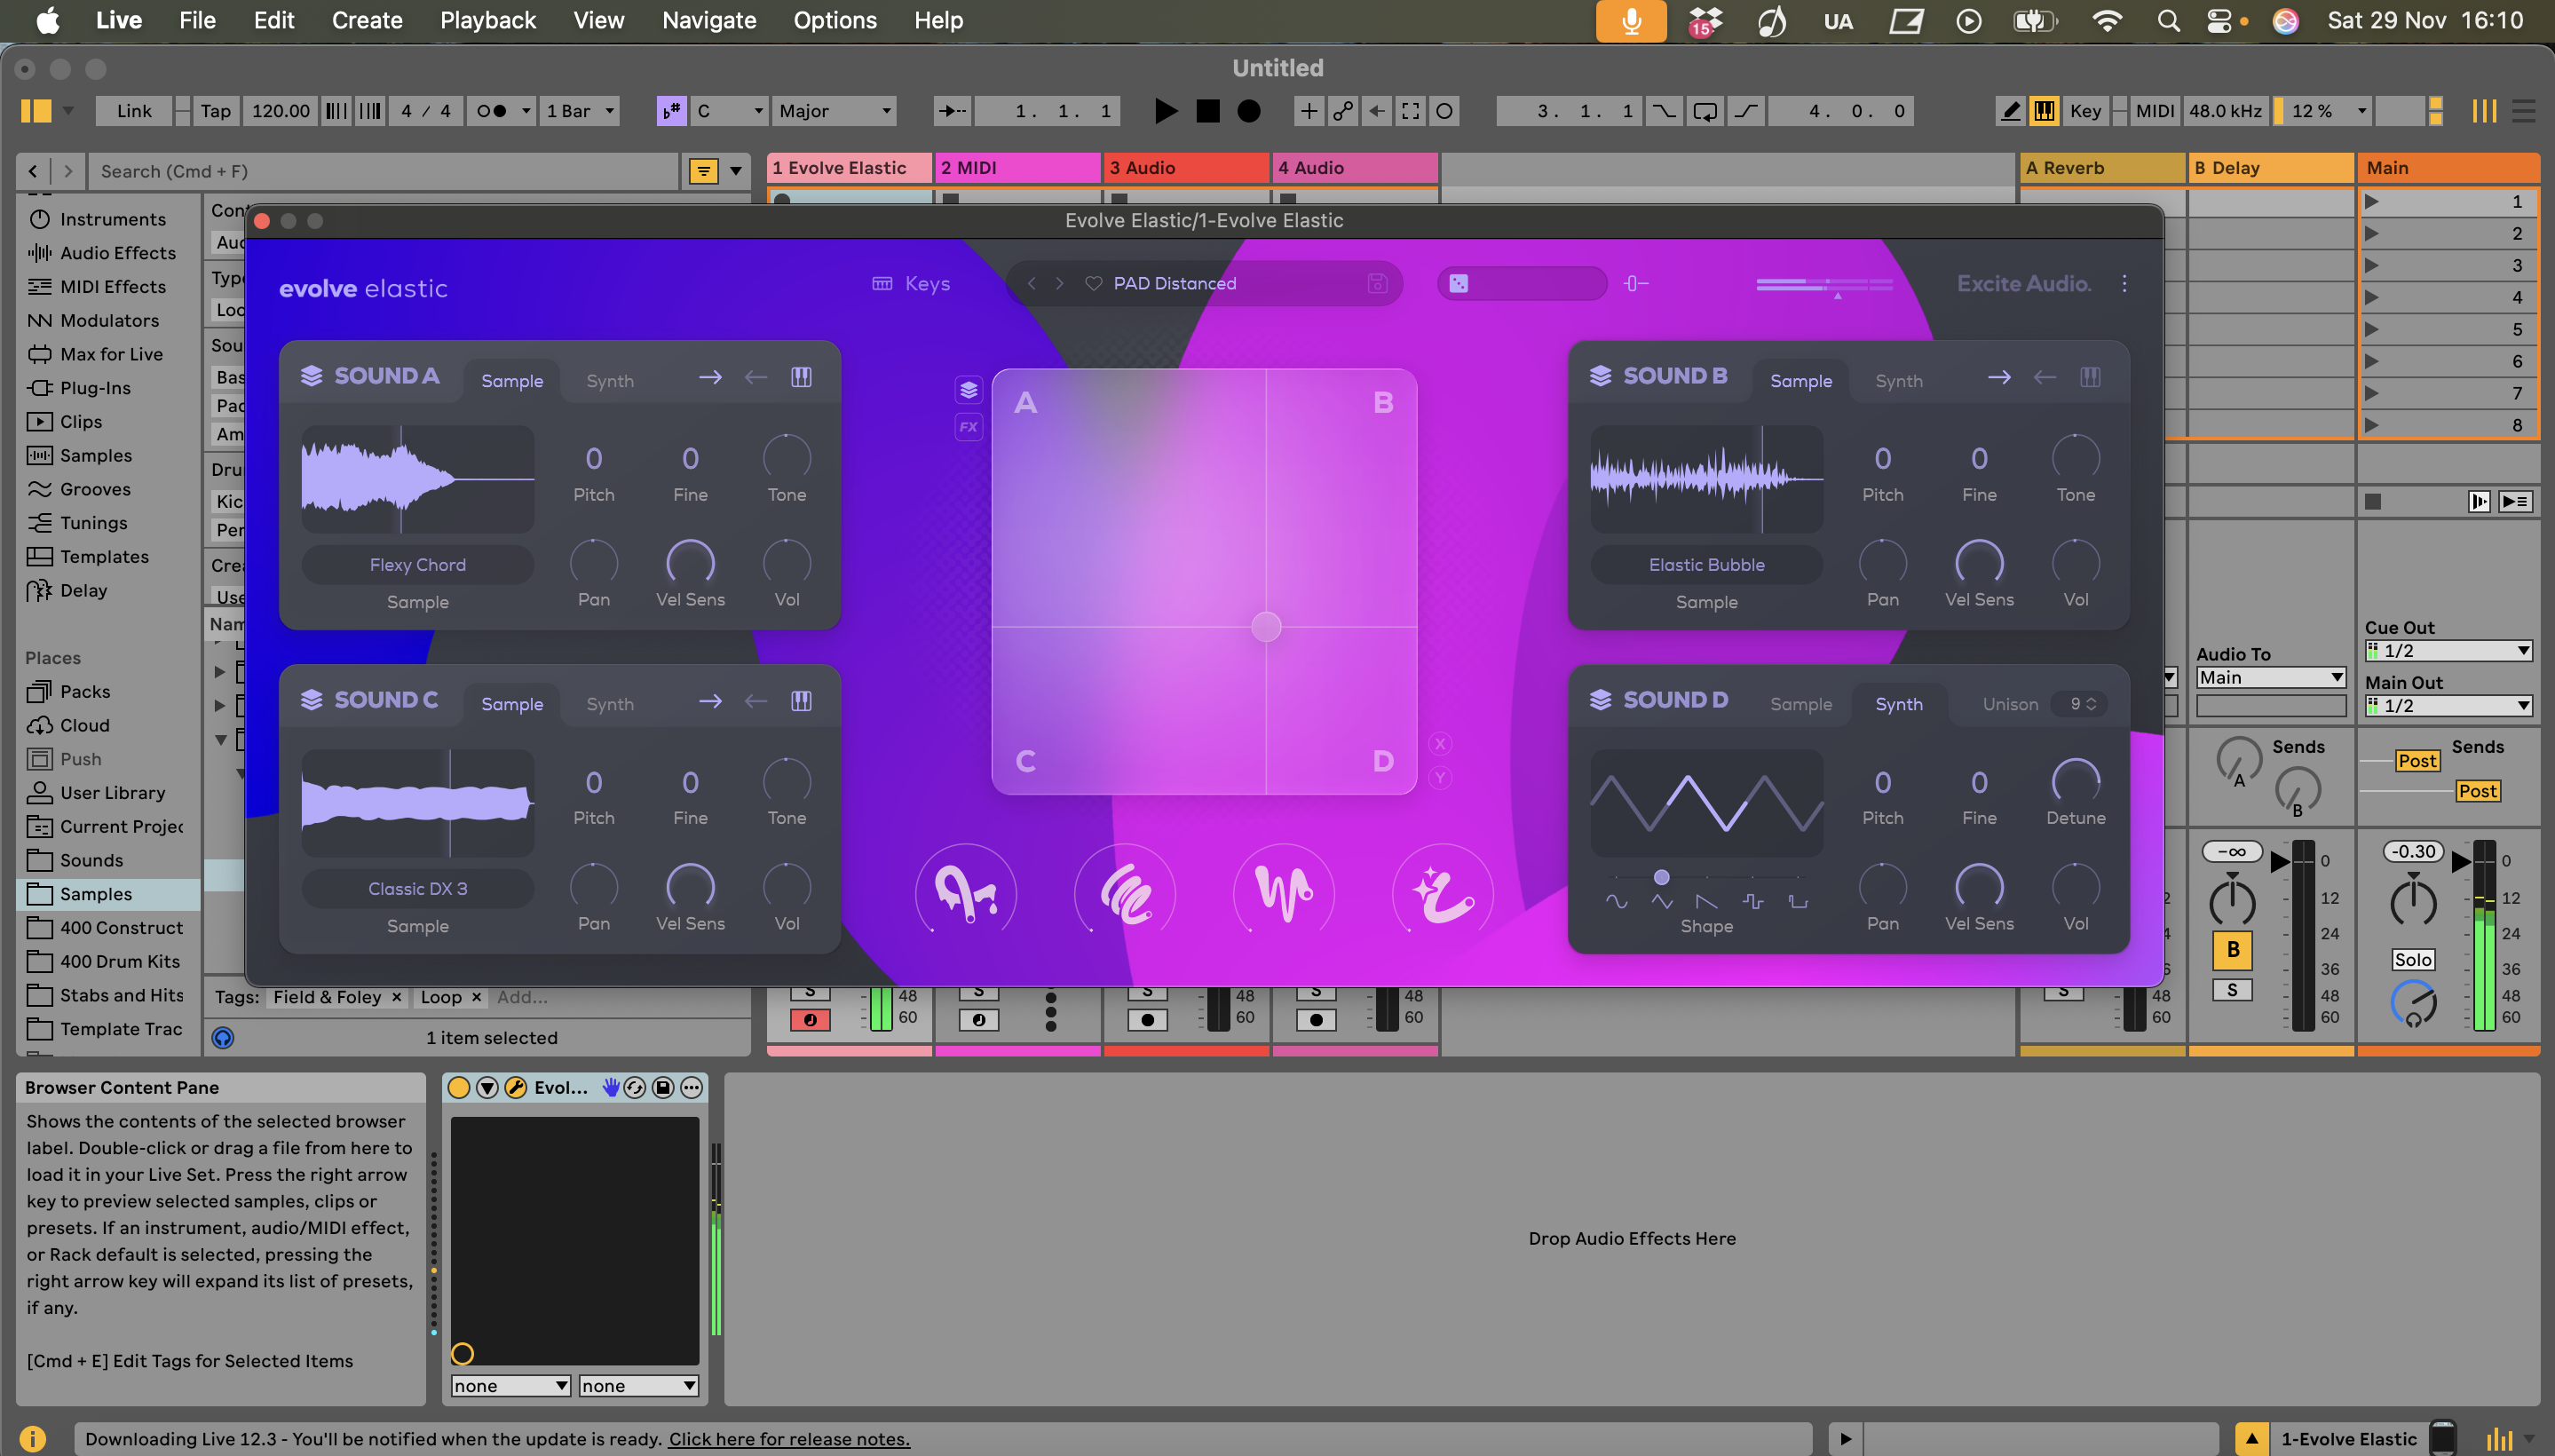
Task: Enable MIDI mapping mode
Action: (x=2153, y=111)
